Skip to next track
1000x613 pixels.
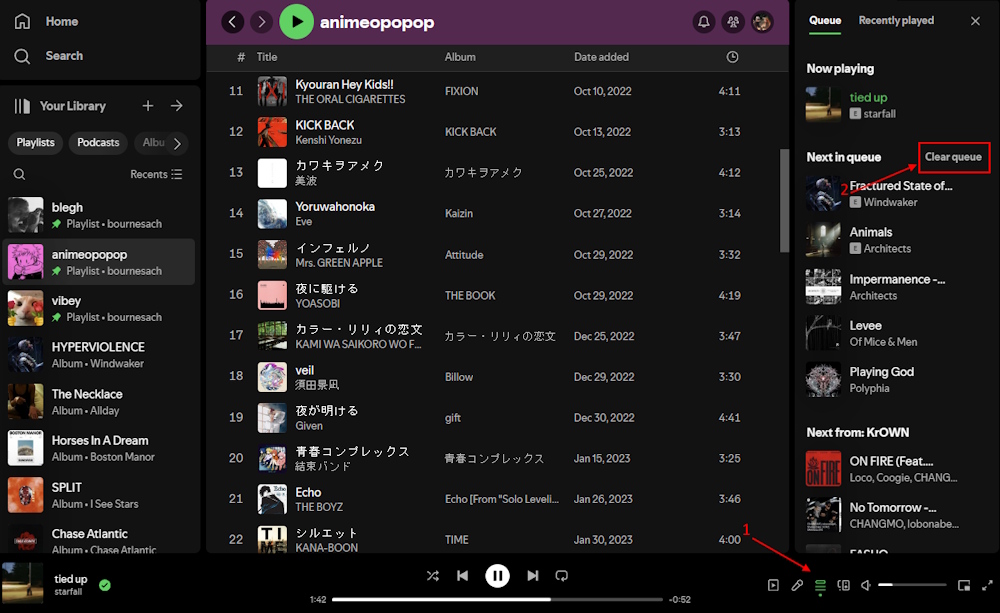(533, 576)
